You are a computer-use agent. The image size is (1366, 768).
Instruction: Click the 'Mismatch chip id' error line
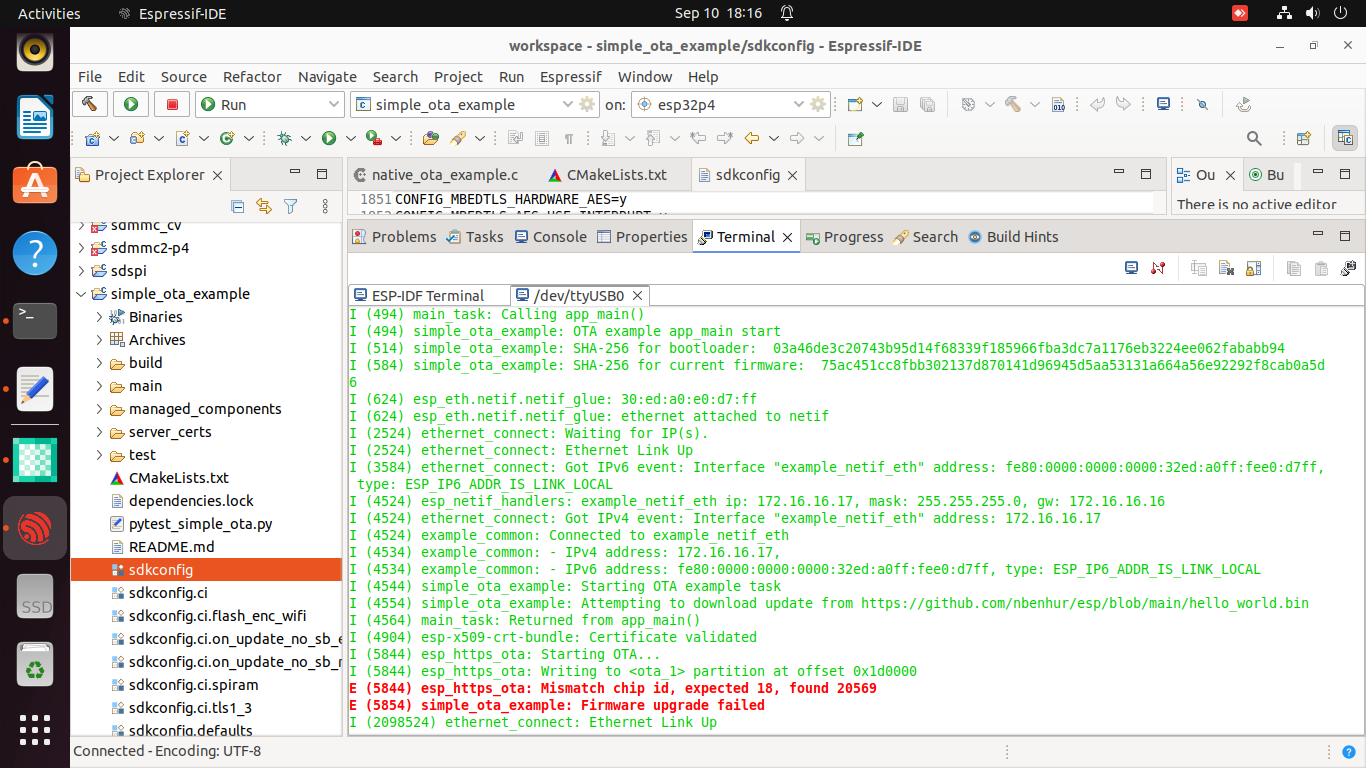click(612, 688)
